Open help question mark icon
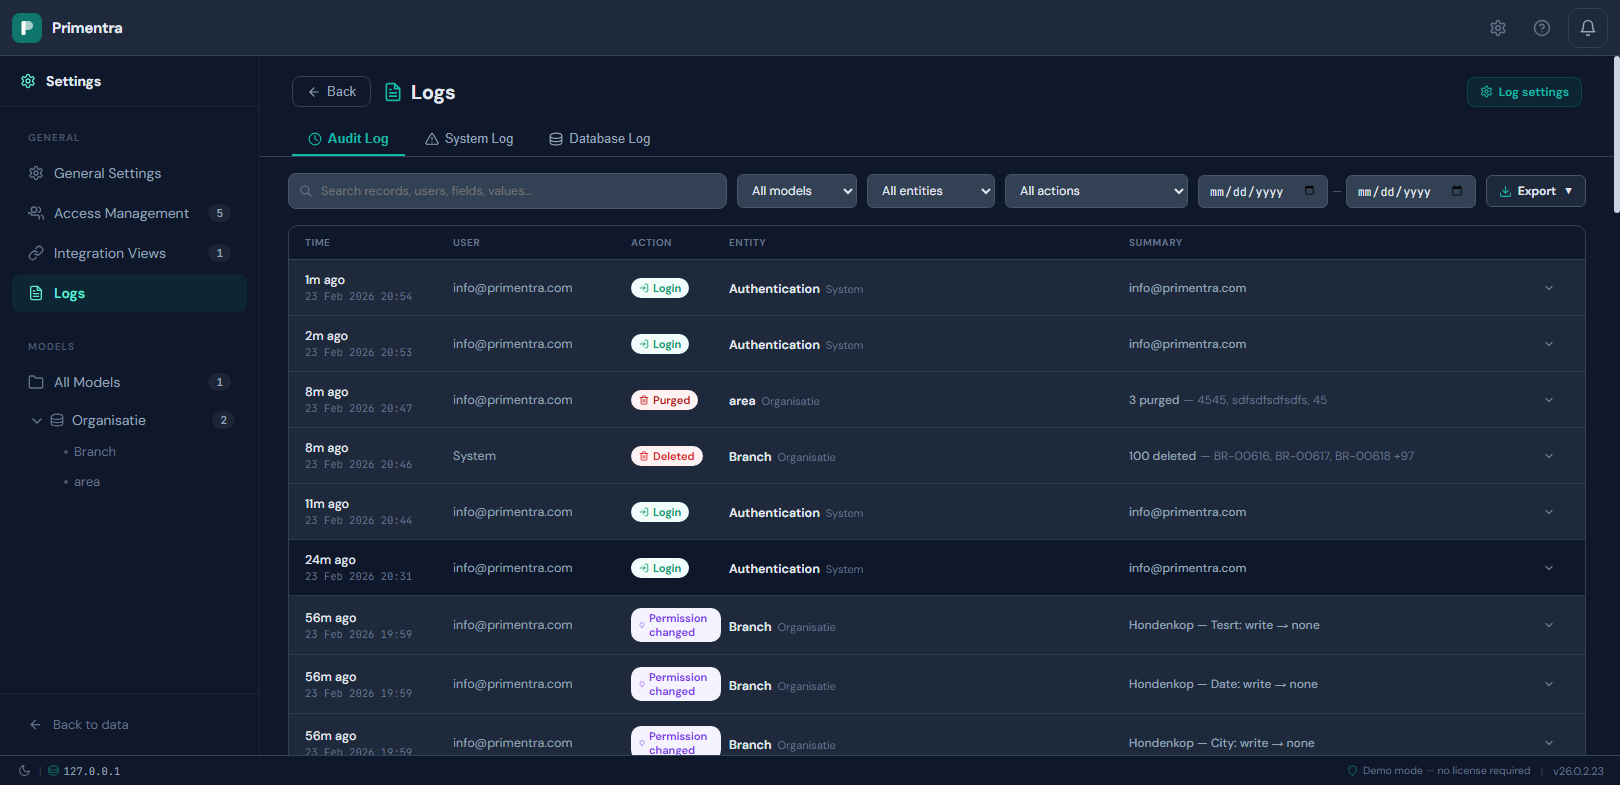The width and height of the screenshot is (1620, 785). [x=1542, y=28]
